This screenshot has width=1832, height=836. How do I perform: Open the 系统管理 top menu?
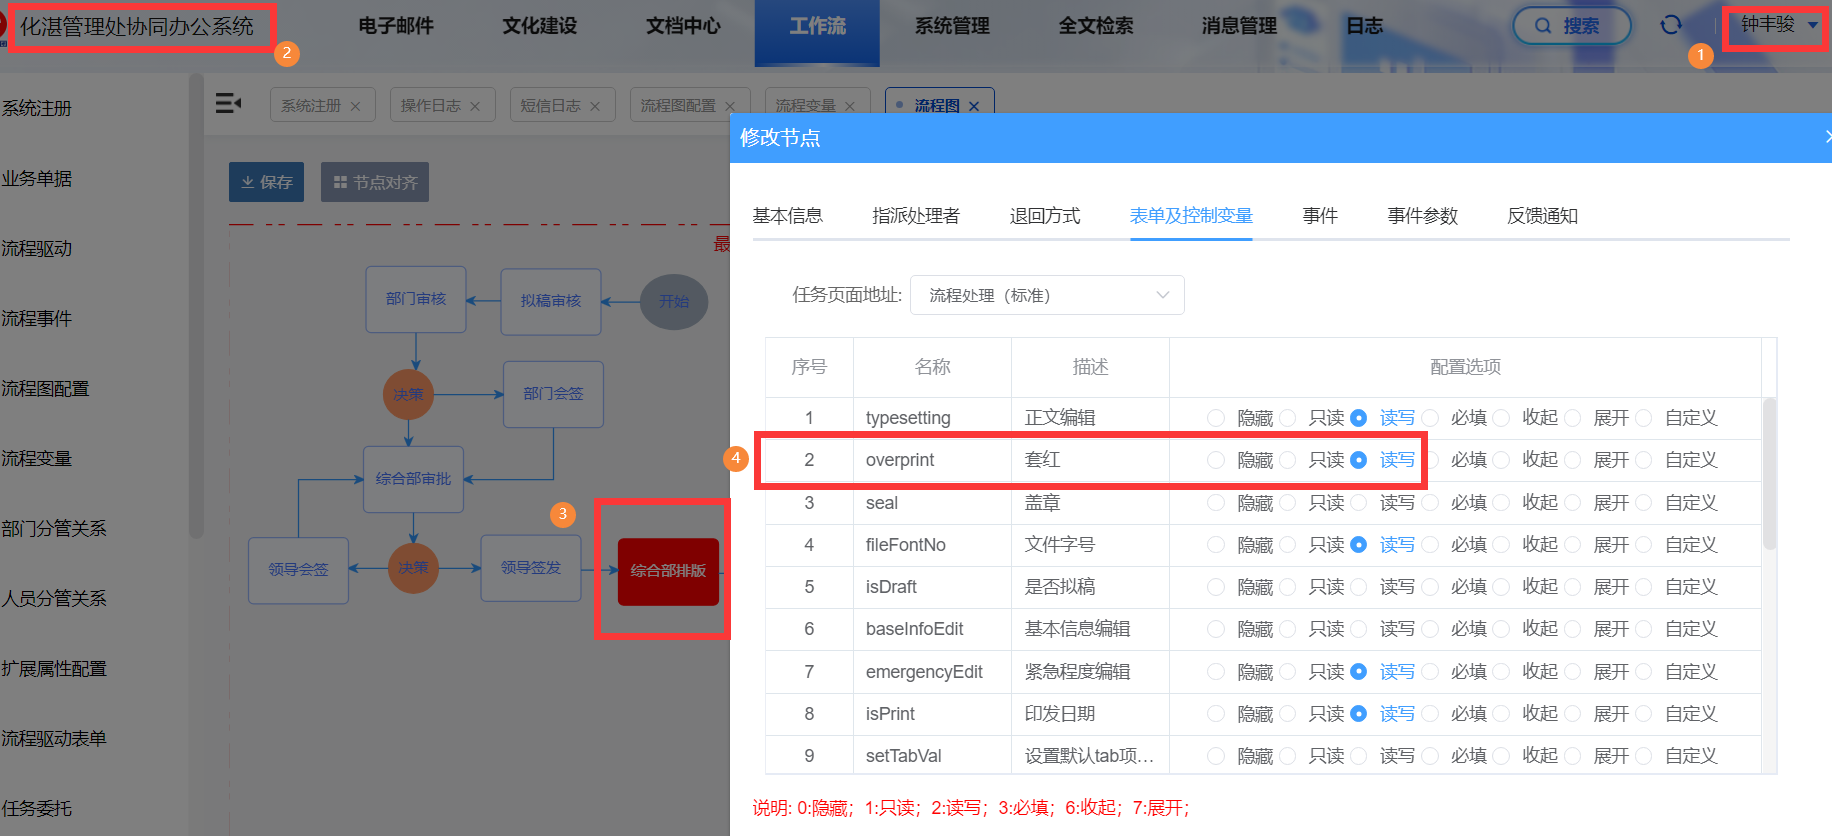(953, 26)
